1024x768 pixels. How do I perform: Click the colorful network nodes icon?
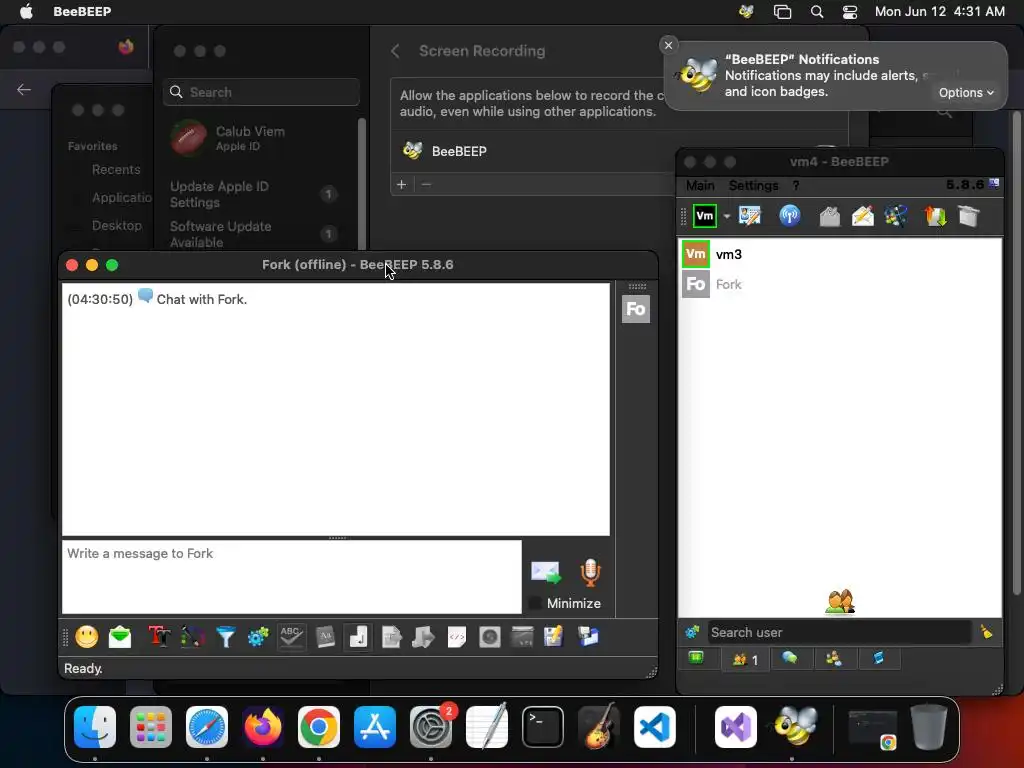coord(896,216)
